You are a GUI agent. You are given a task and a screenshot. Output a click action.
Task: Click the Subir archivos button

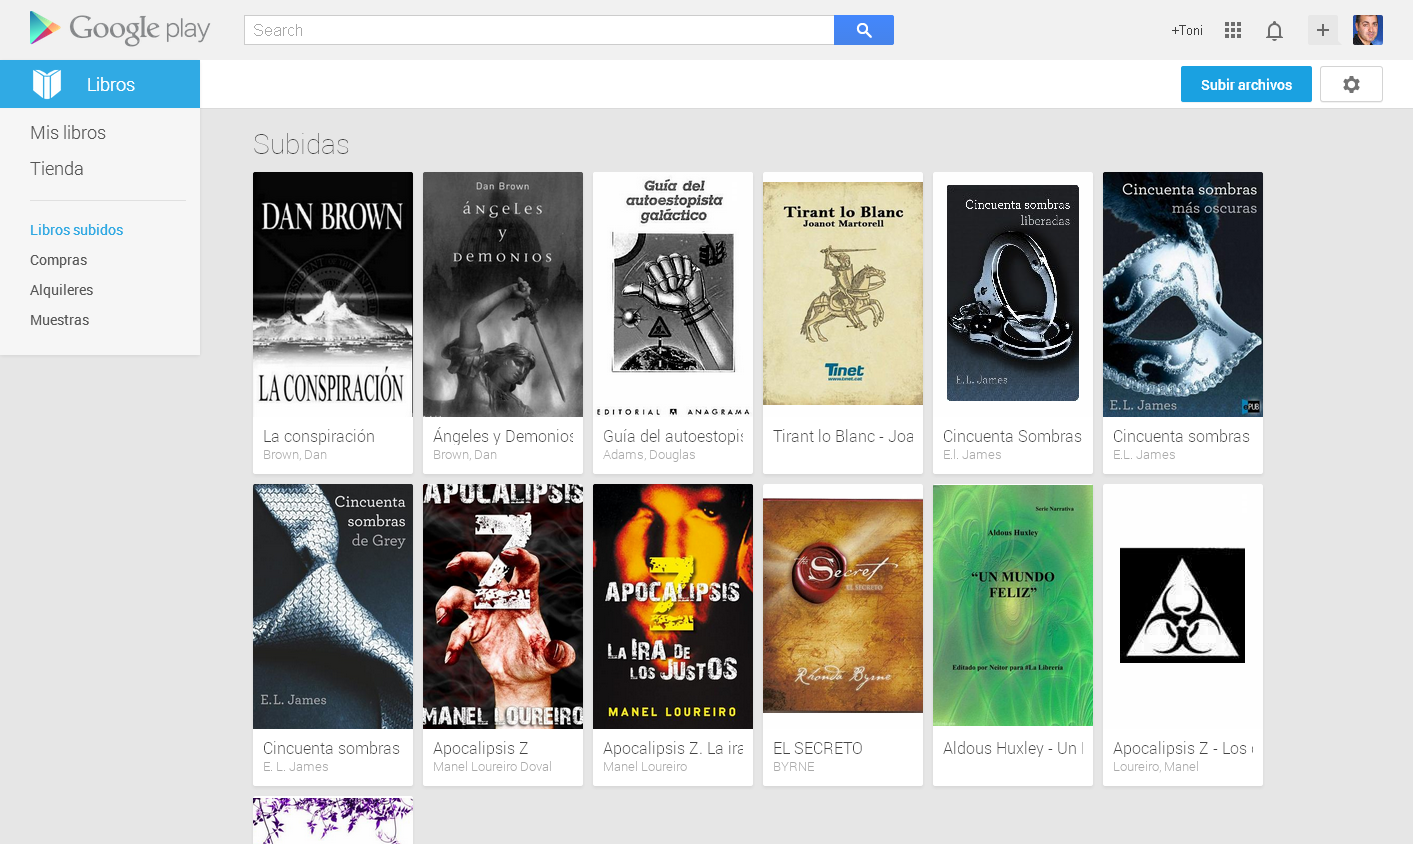[x=1246, y=84]
